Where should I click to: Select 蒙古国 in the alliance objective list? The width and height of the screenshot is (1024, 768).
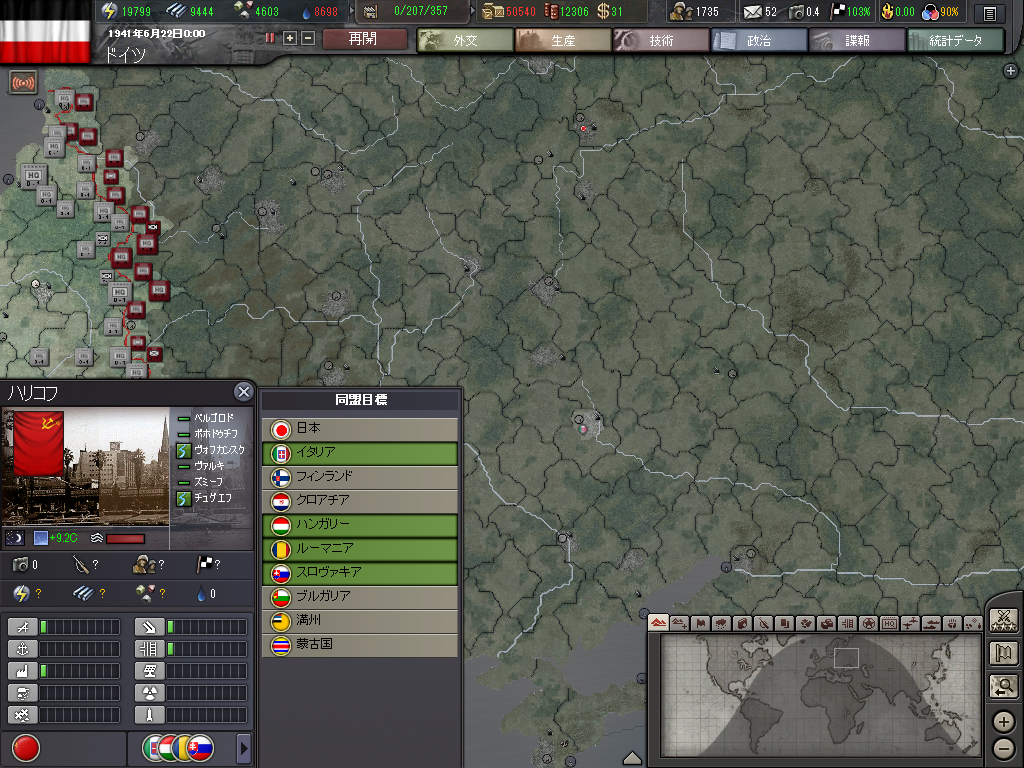(360, 645)
